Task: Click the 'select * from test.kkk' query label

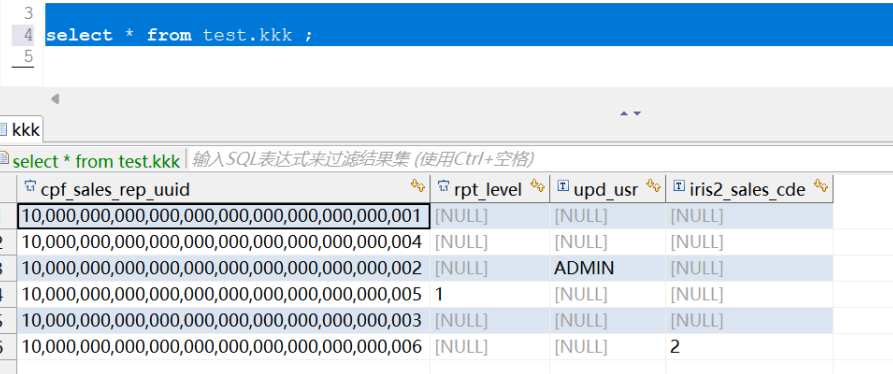Action: [96, 161]
